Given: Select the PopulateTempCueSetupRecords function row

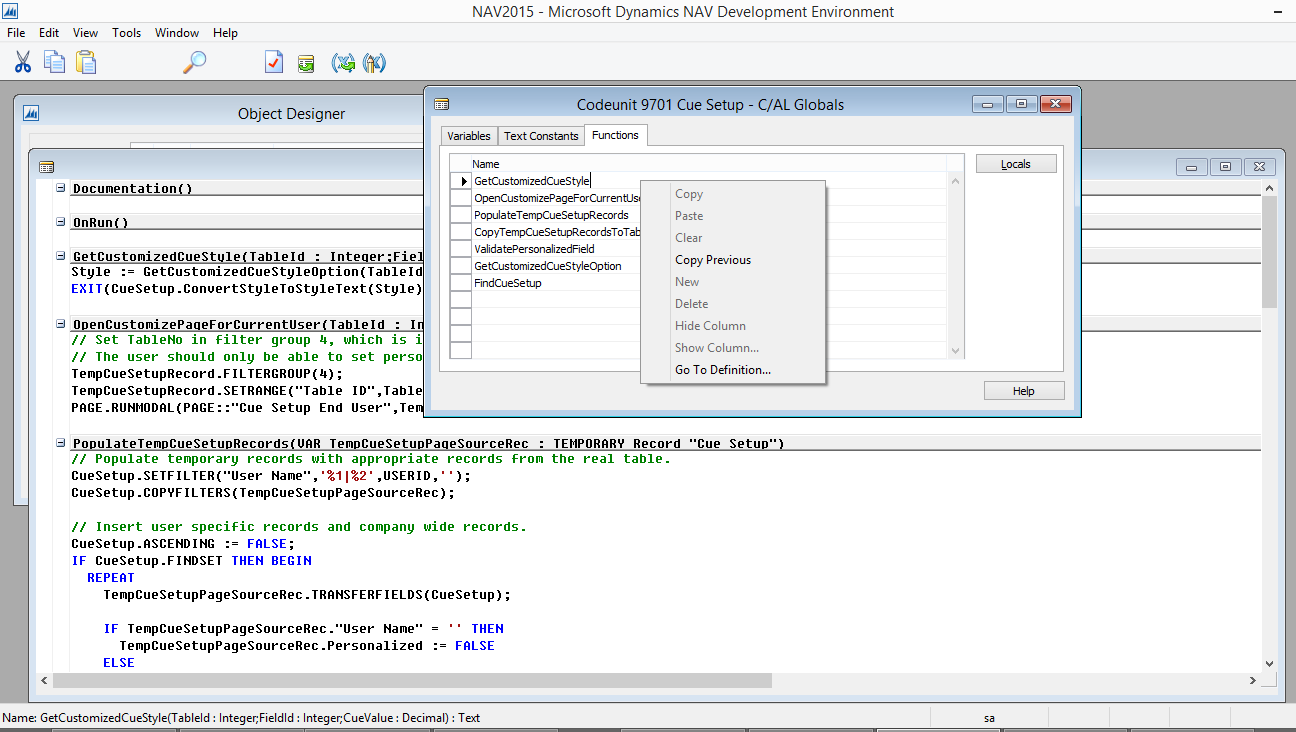Looking at the screenshot, I should coord(556,215).
